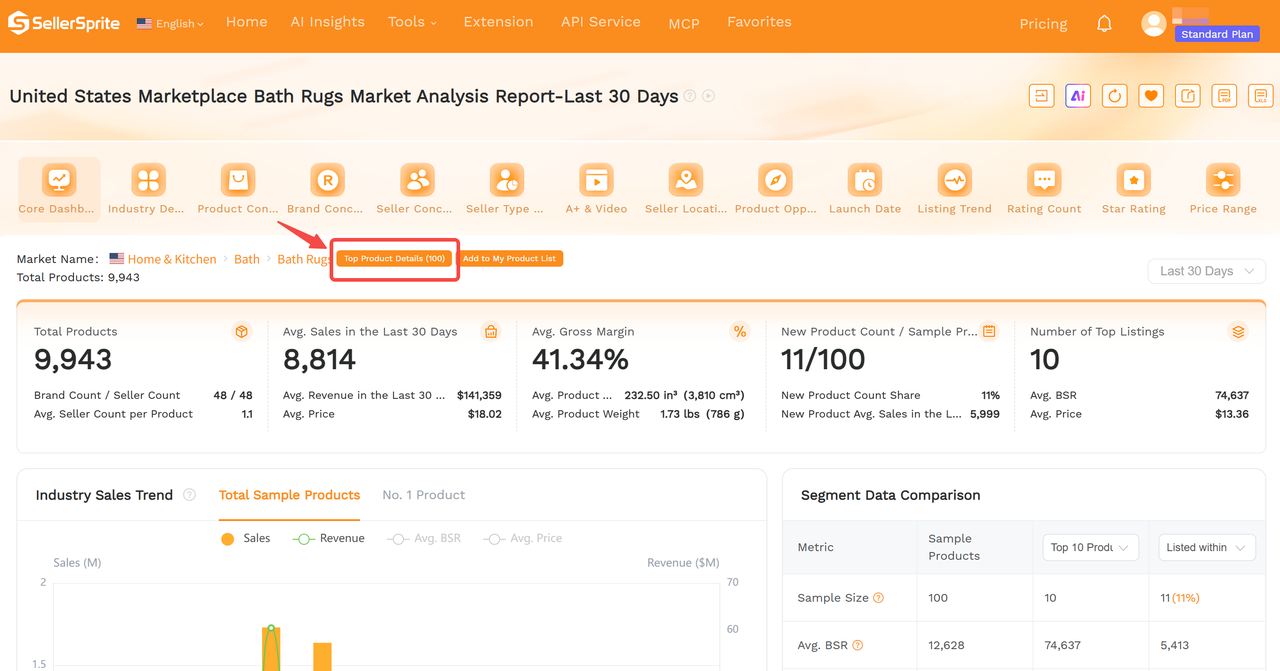Viewport: 1280px width, 671px height.
Task: Click the user avatar icon
Action: point(1154,24)
